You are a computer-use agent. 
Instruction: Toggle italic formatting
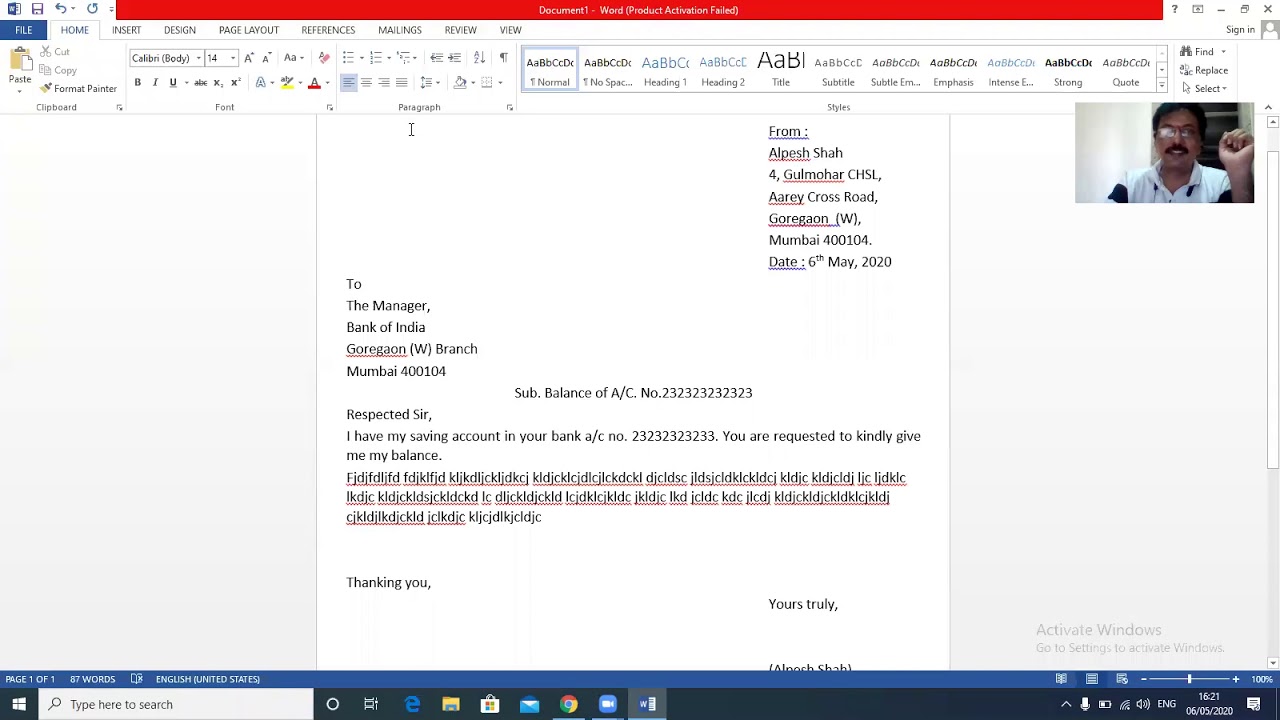click(155, 83)
